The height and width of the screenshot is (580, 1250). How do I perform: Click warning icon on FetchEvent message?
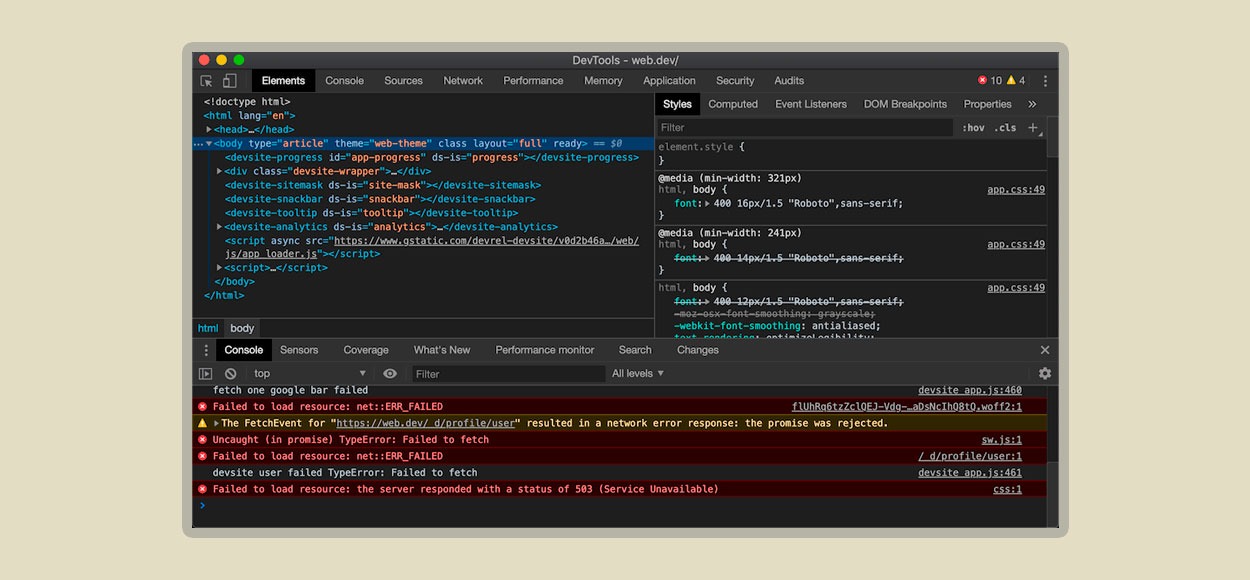pyautogui.click(x=202, y=423)
